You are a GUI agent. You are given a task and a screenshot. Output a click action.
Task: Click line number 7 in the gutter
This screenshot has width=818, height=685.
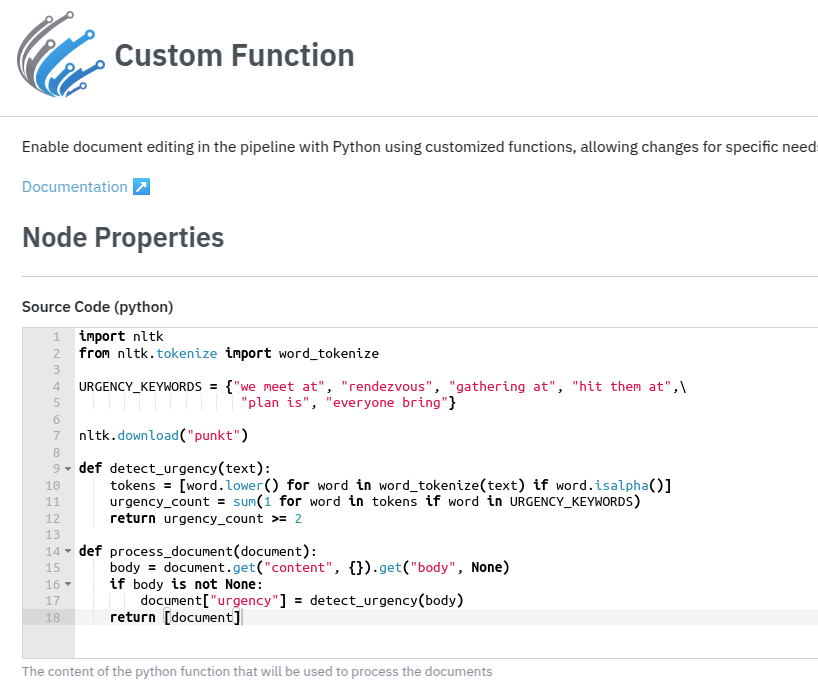(56, 436)
